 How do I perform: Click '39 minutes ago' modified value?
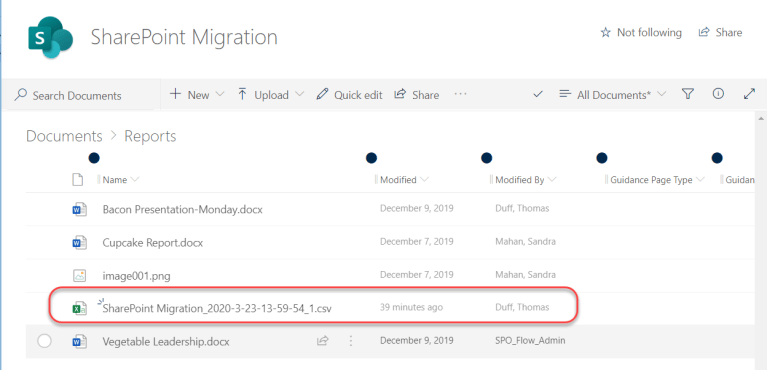(411, 307)
